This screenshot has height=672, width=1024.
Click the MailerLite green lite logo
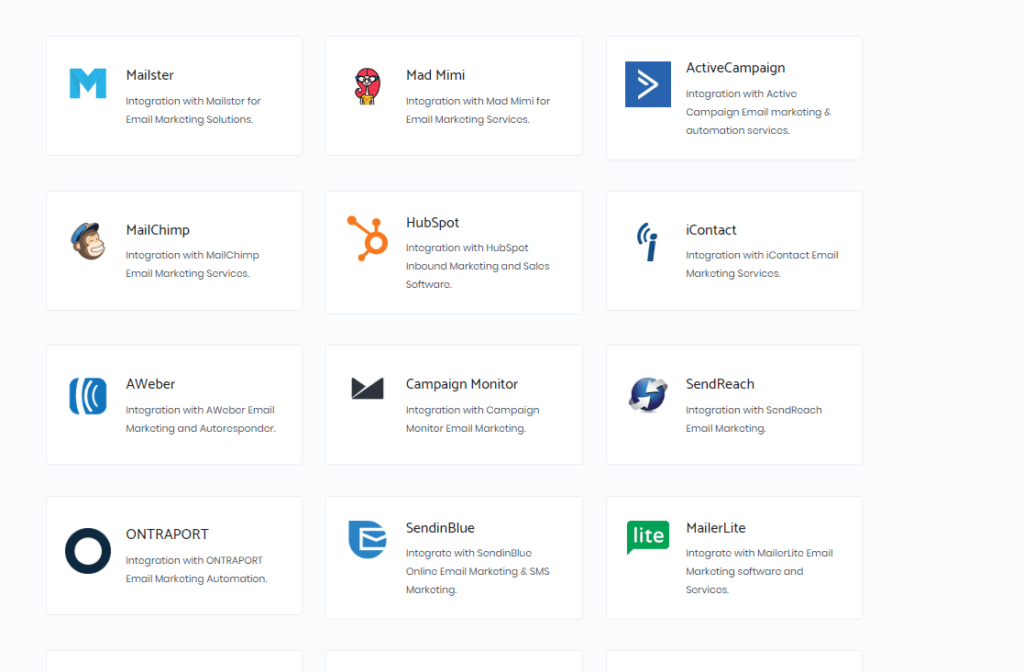[x=648, y=537]
